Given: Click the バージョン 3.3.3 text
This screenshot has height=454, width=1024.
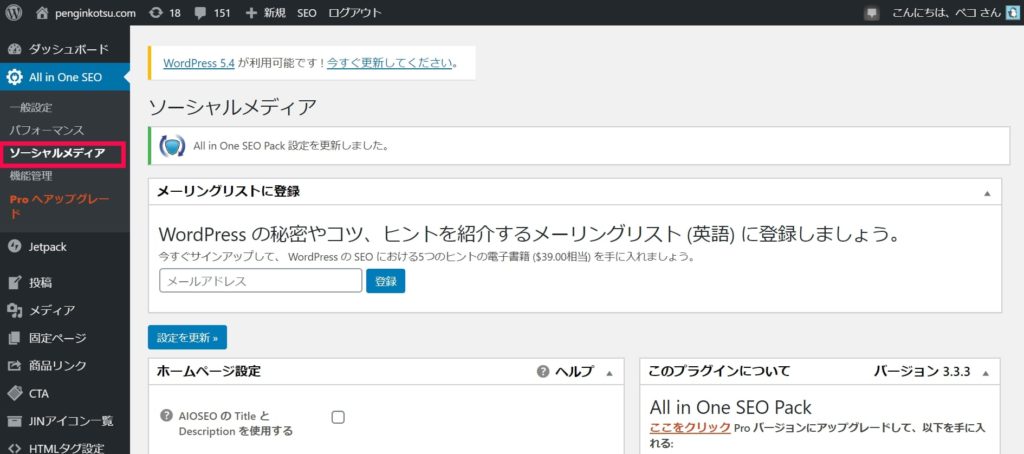Looking at the screenshot, I should (x=922, y=372).
